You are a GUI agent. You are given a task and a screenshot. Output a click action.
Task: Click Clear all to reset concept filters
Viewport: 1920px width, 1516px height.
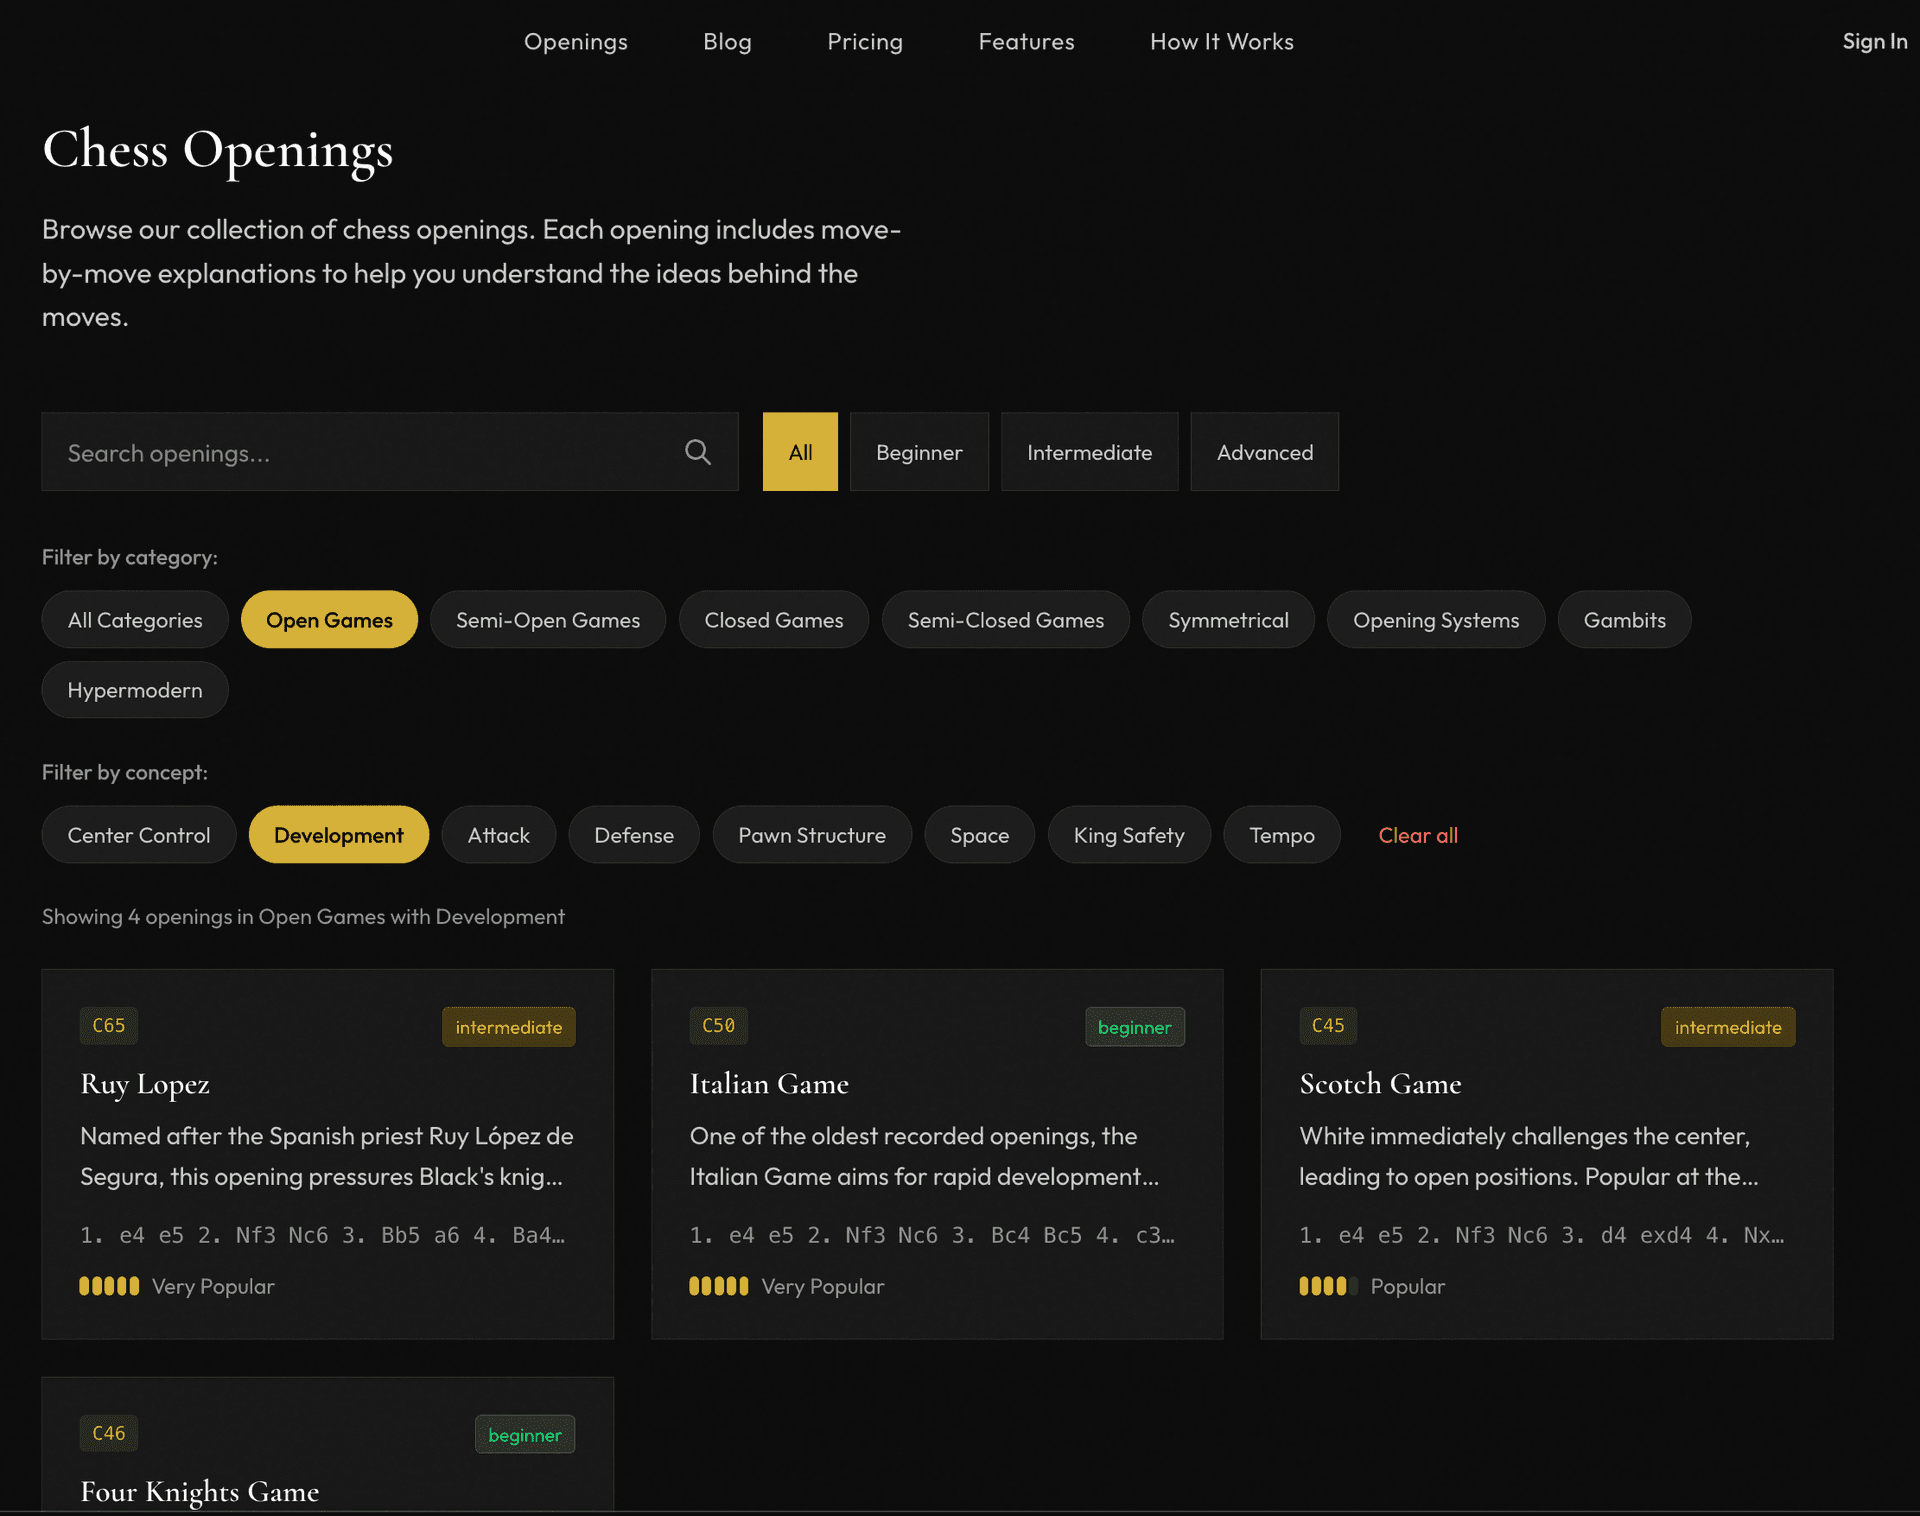pyautogui.click(x=1418, y=835)
